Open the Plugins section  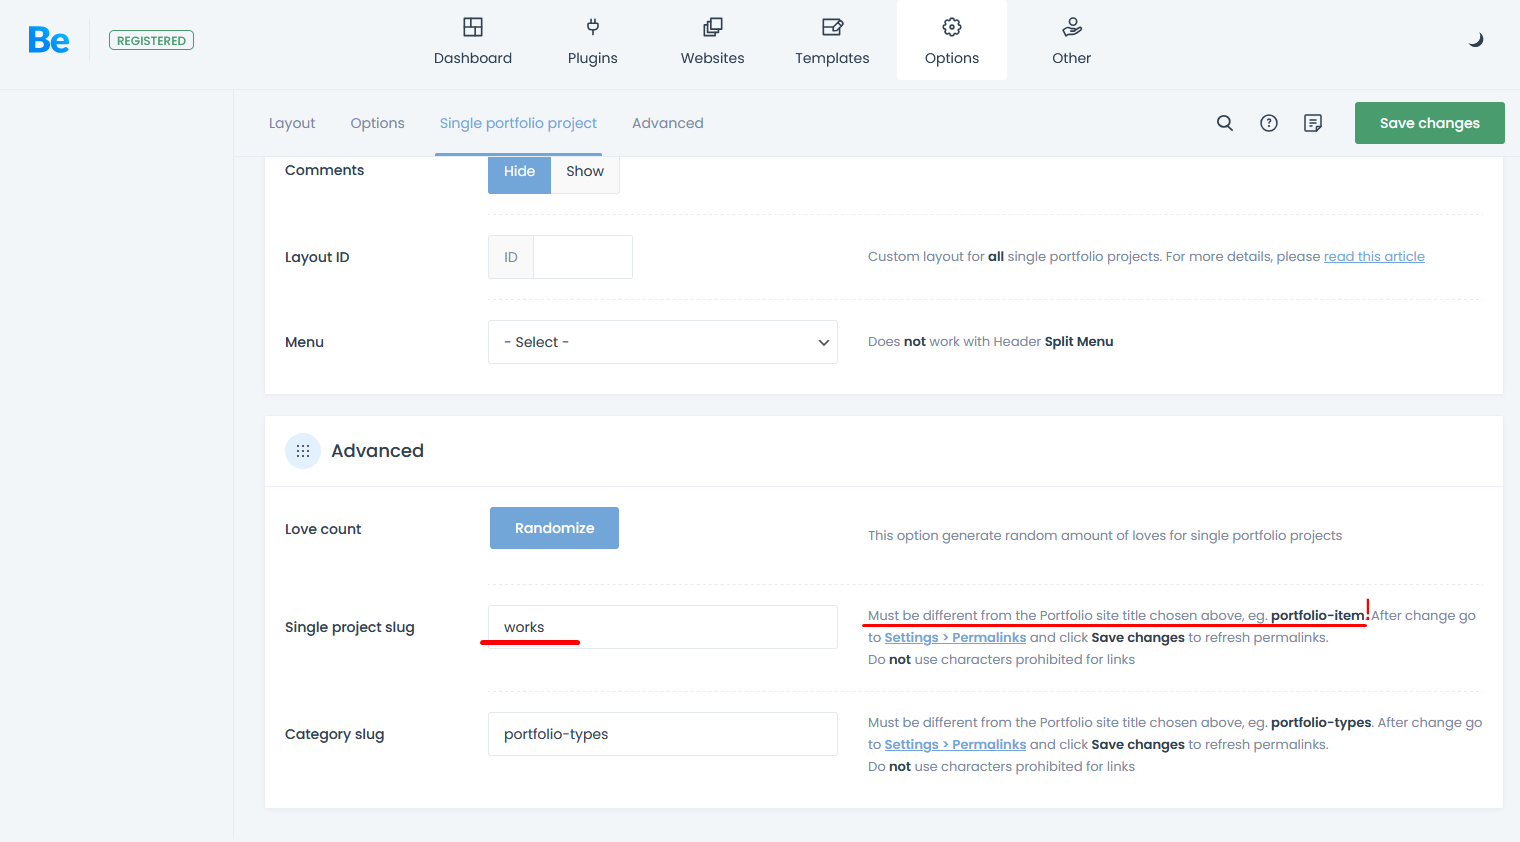(592, 41)
